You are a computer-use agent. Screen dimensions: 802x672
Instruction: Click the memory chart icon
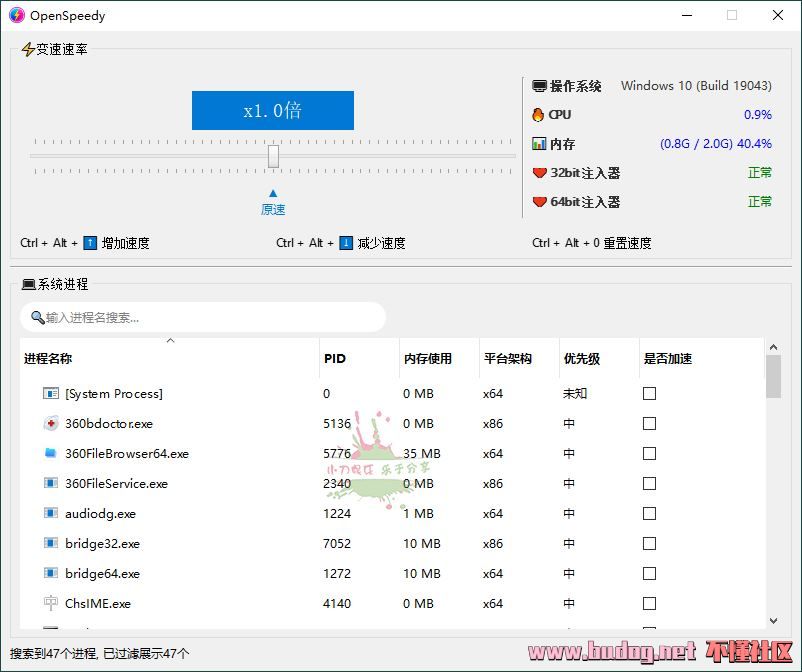coord(539,144)
